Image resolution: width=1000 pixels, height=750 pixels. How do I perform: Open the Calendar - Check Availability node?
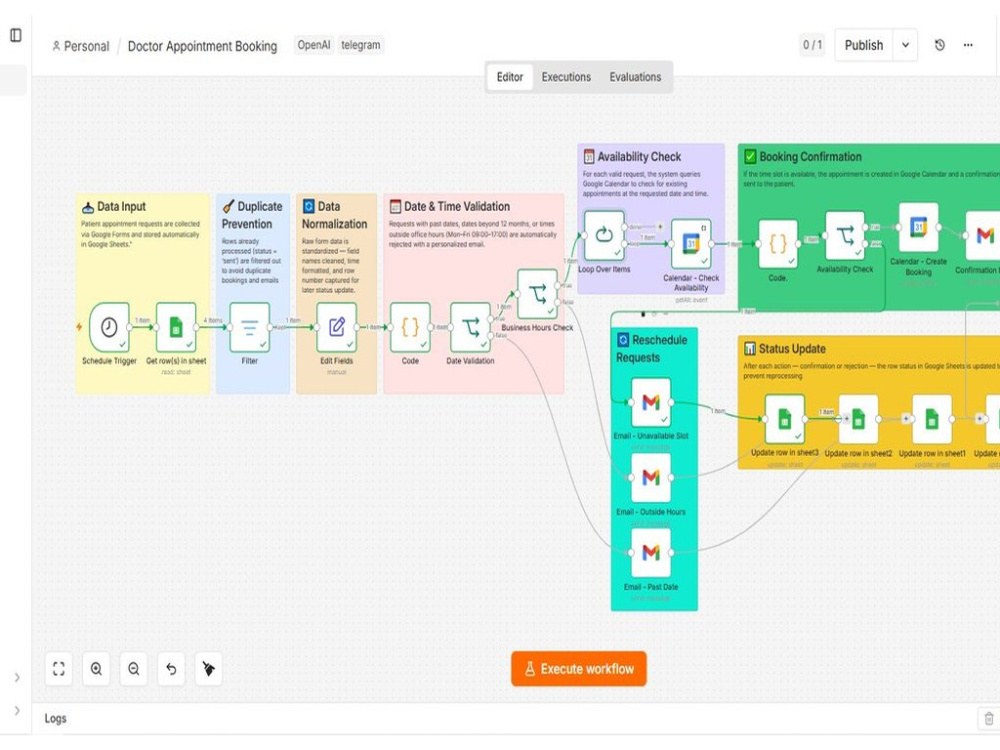click(691, 244)
